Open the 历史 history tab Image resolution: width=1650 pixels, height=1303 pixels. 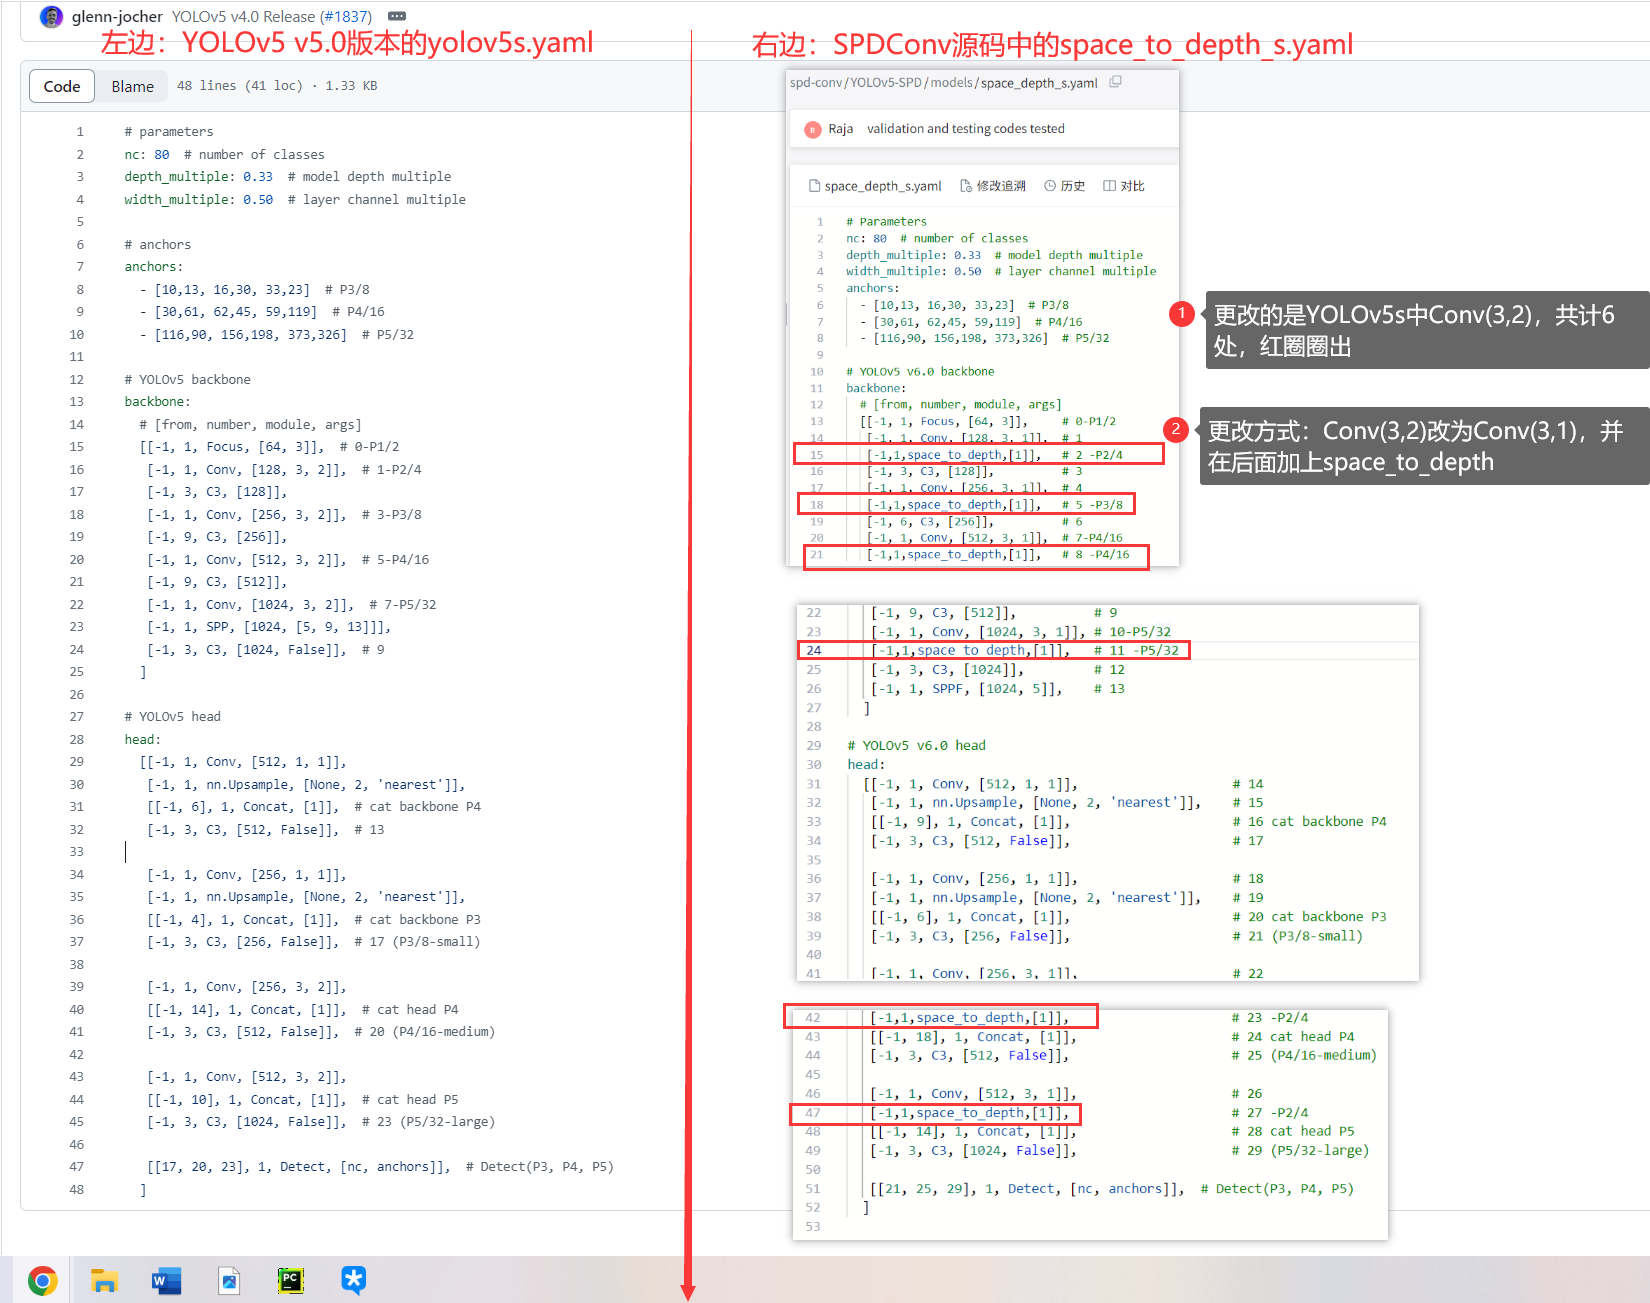[1065, 186]
